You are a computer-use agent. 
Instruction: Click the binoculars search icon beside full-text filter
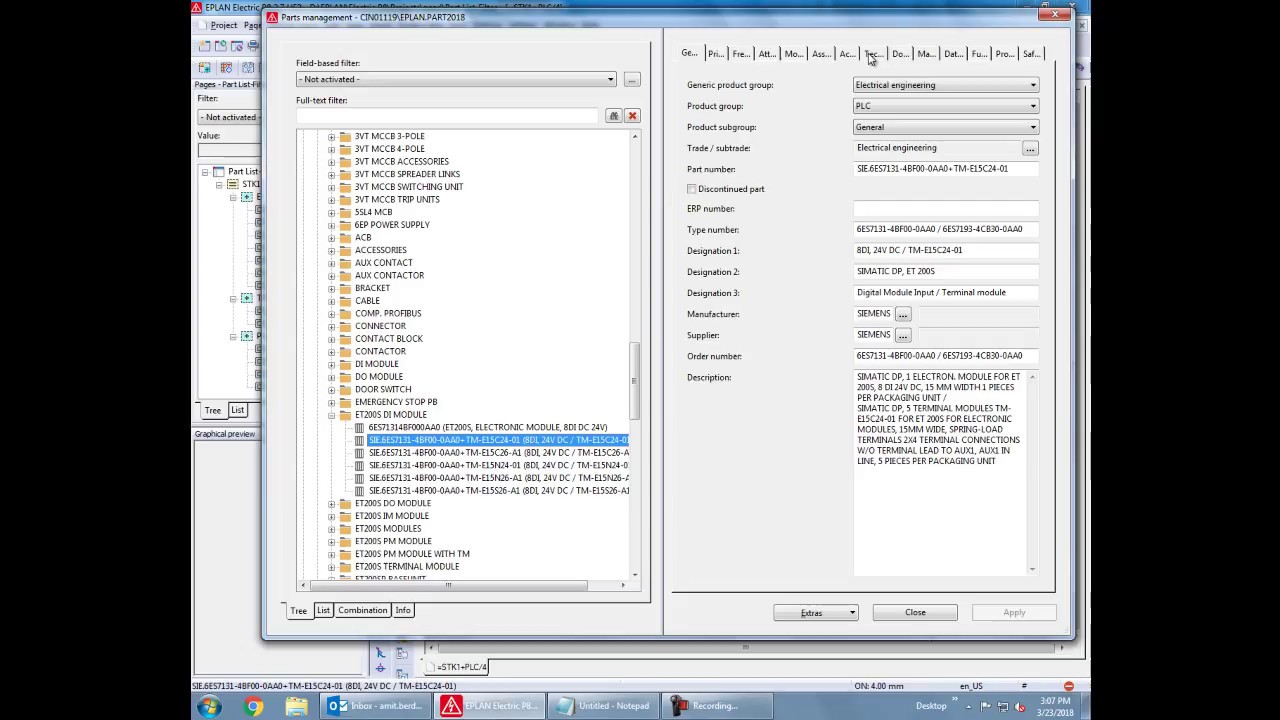(614, 116)
